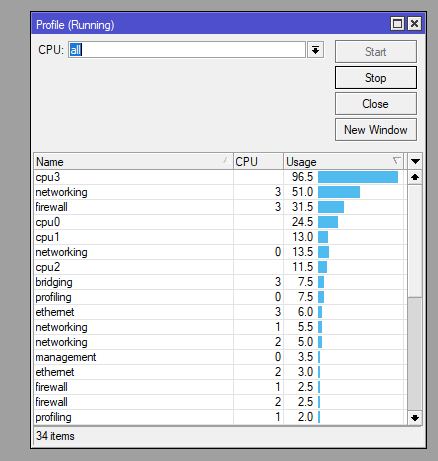Image resolution: width=438 pixels, height=461 pixels.
Task: Click the Stop button
Action: pyautogui.click(x=376, y=78)
